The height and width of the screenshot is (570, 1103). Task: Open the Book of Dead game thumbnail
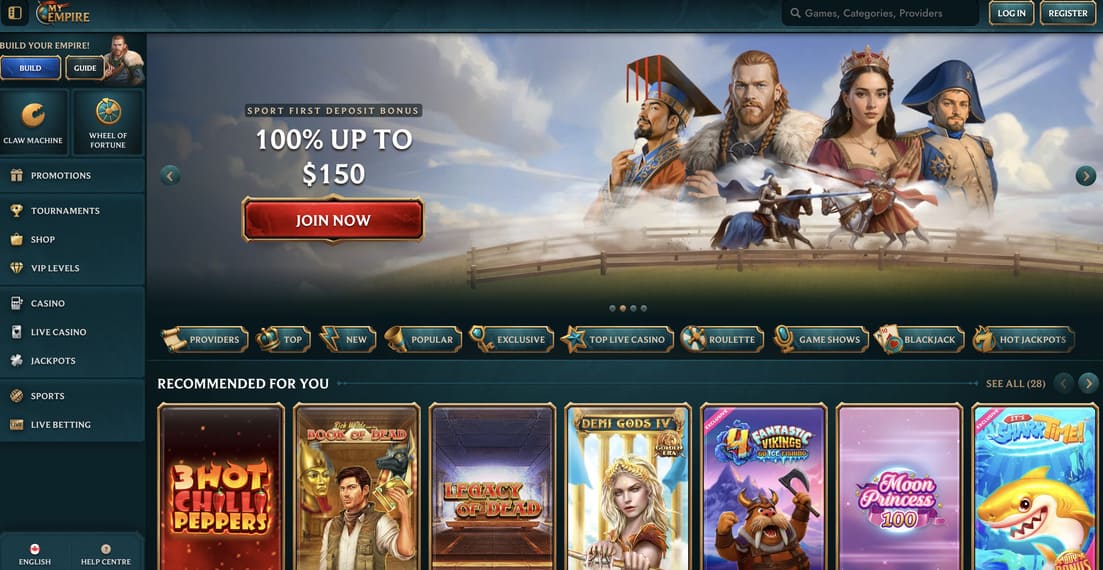(x=357, y=487)
